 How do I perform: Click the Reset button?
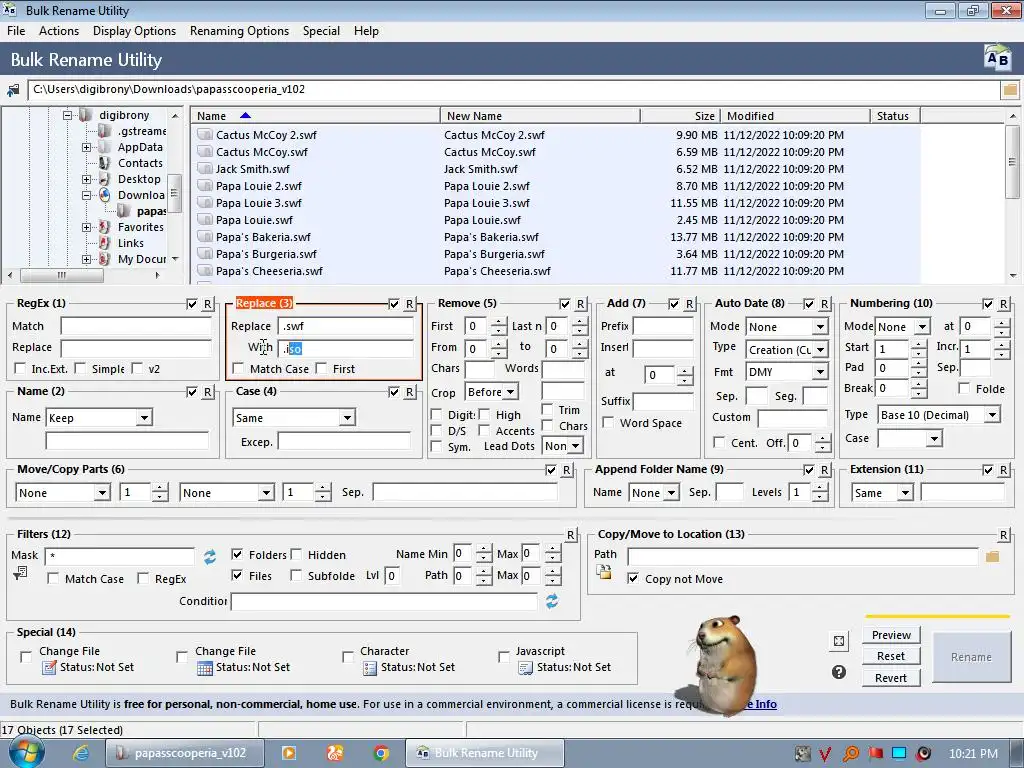coord(891,656)
